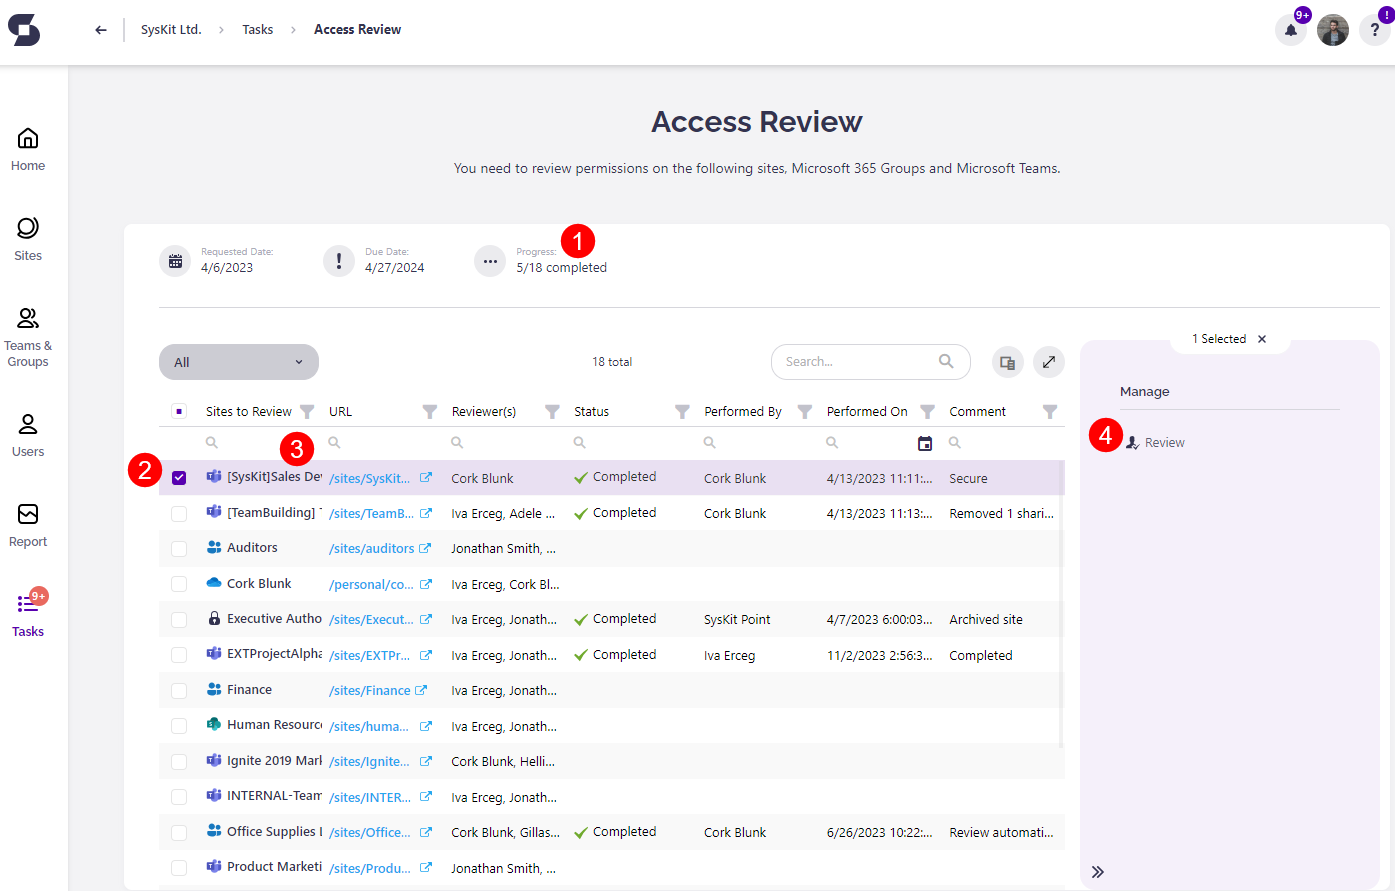The image size is (1395, 891).
Task: Click SysKit Ltd. in the breadcrumb
Action: click(170, 29)
